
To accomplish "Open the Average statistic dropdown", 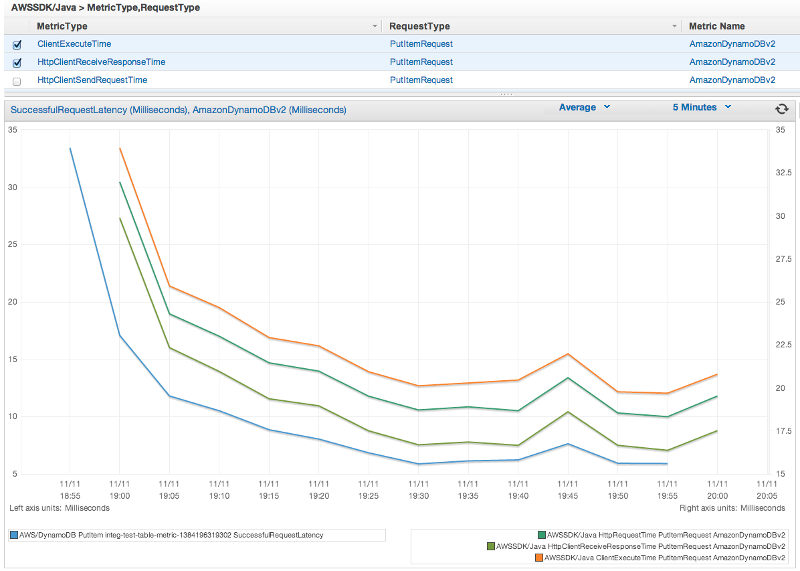I will point(577,107).
